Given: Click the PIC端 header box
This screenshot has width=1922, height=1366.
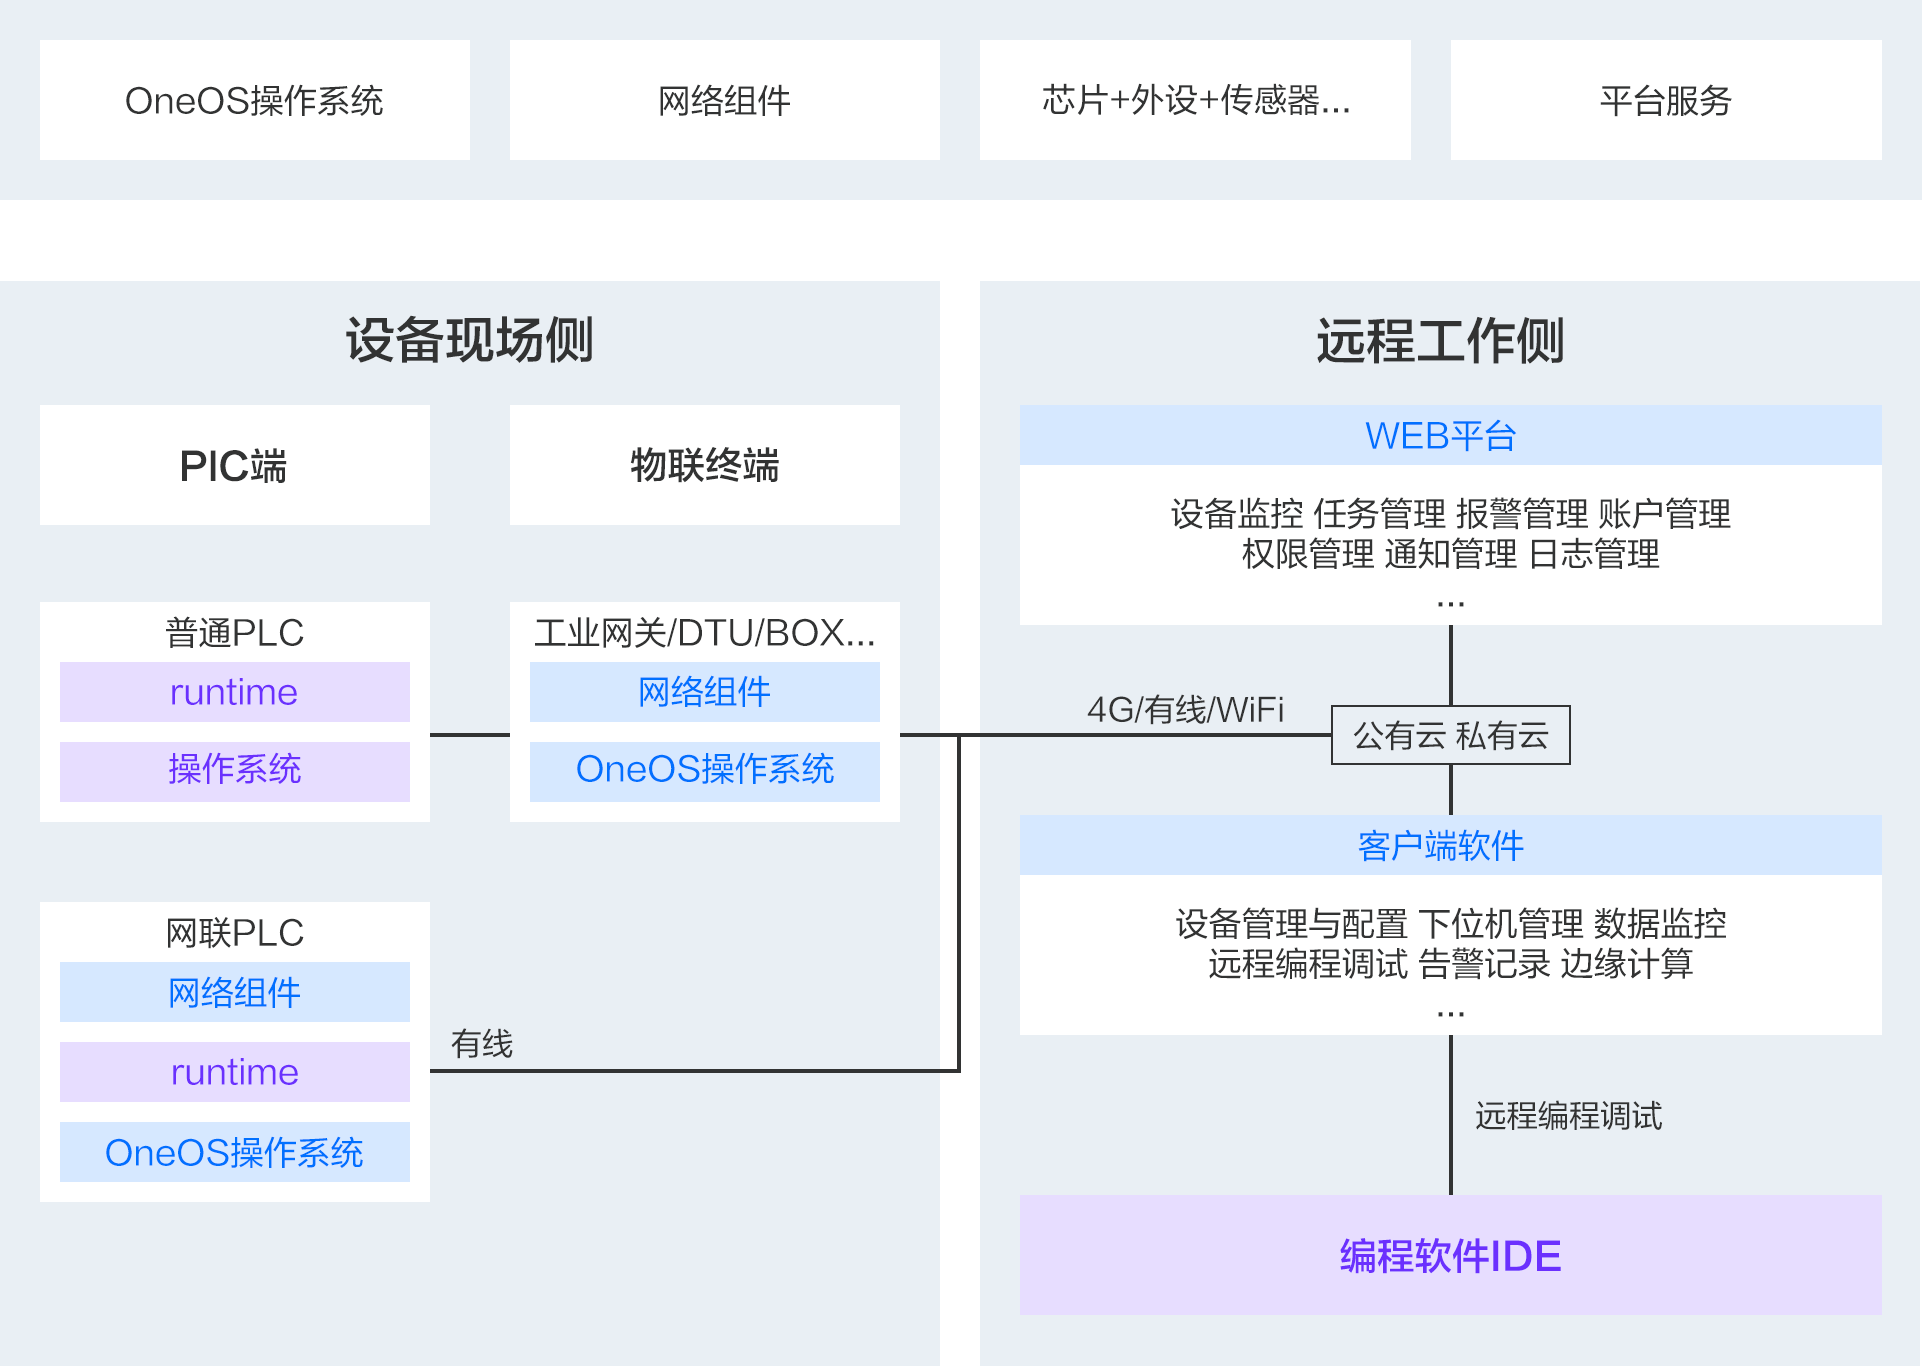Looking at the screenshot, I should coord(234,465).
